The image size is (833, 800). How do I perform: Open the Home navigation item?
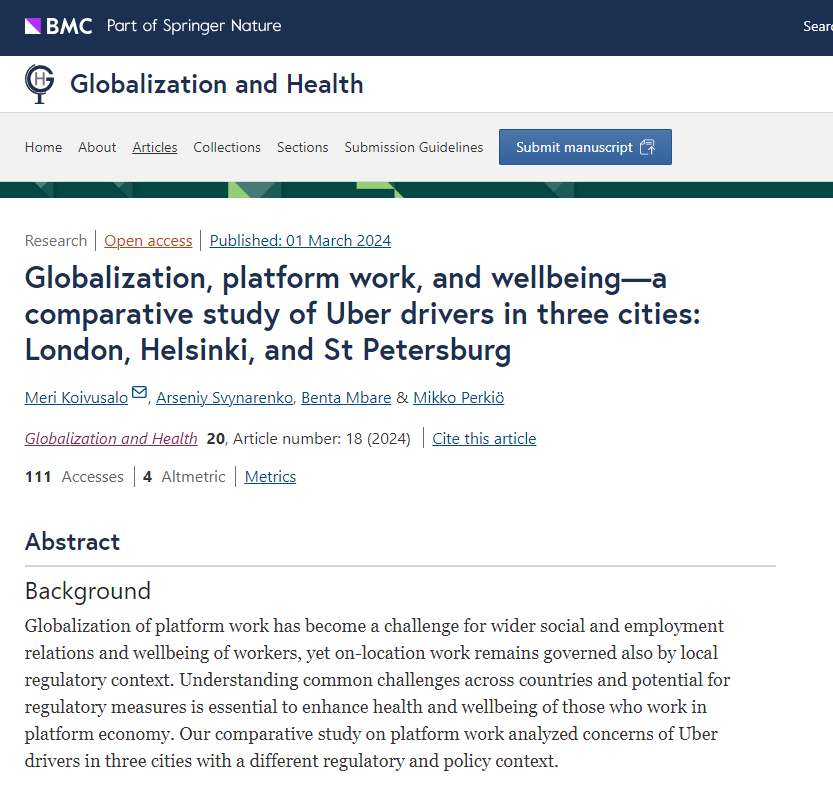click(x=43, y=147)
